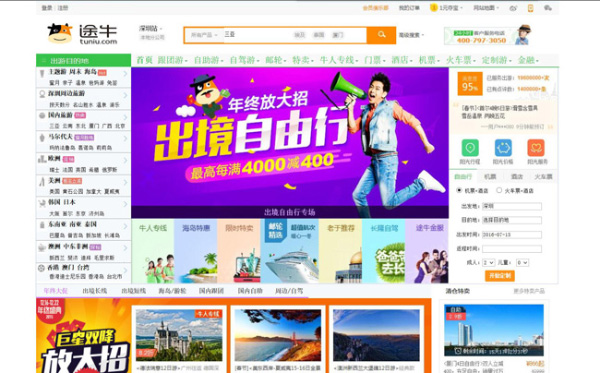Open the 所有产品 search category dropdown
Screen dimensions: 600x373
point(204,35)
